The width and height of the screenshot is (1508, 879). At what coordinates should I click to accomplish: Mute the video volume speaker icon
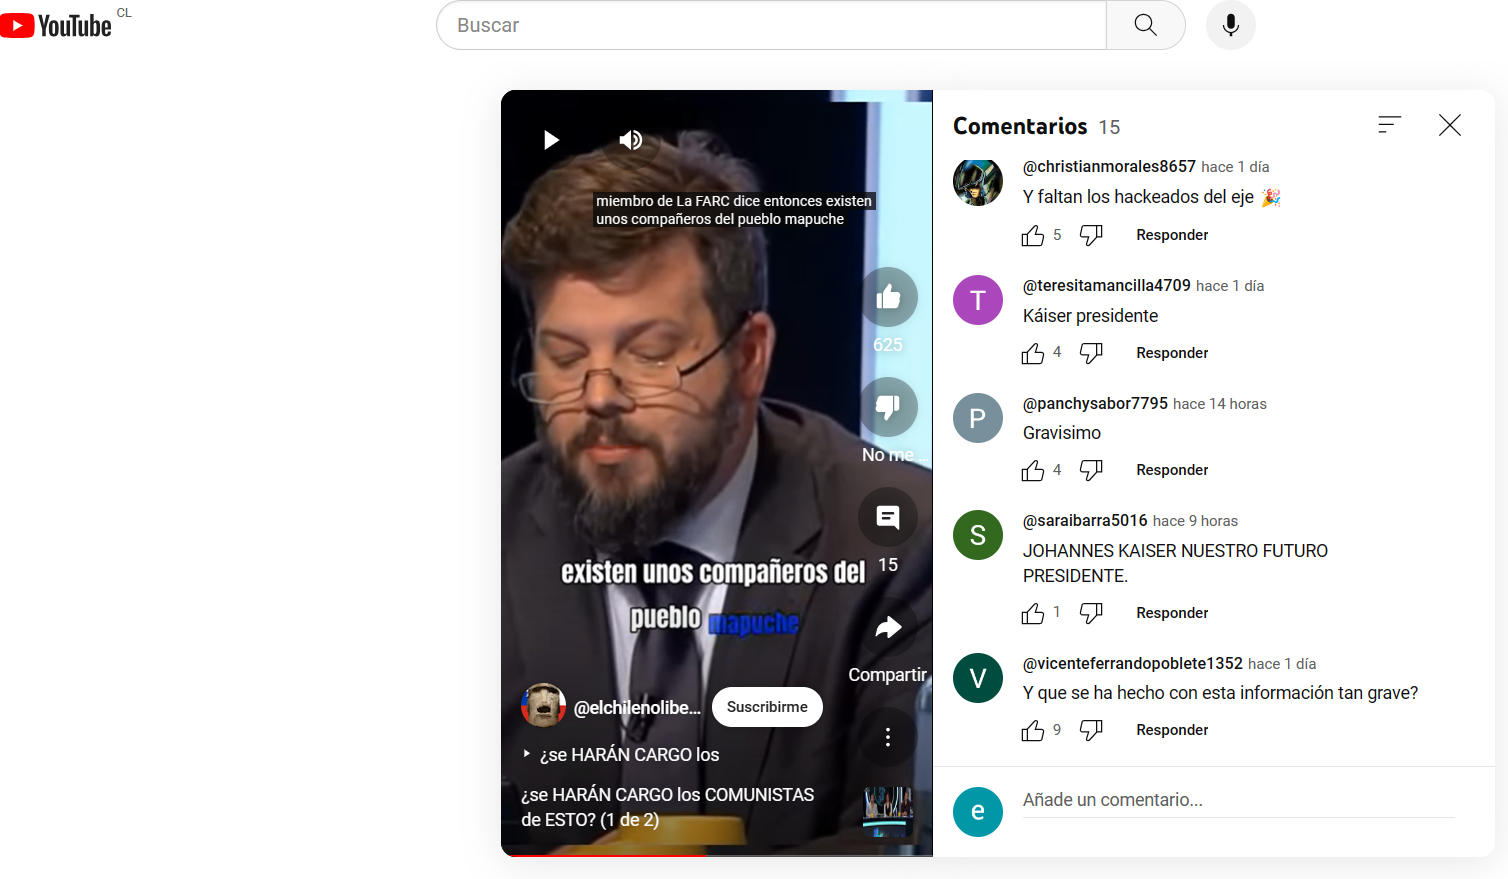(x=631, y=140)
